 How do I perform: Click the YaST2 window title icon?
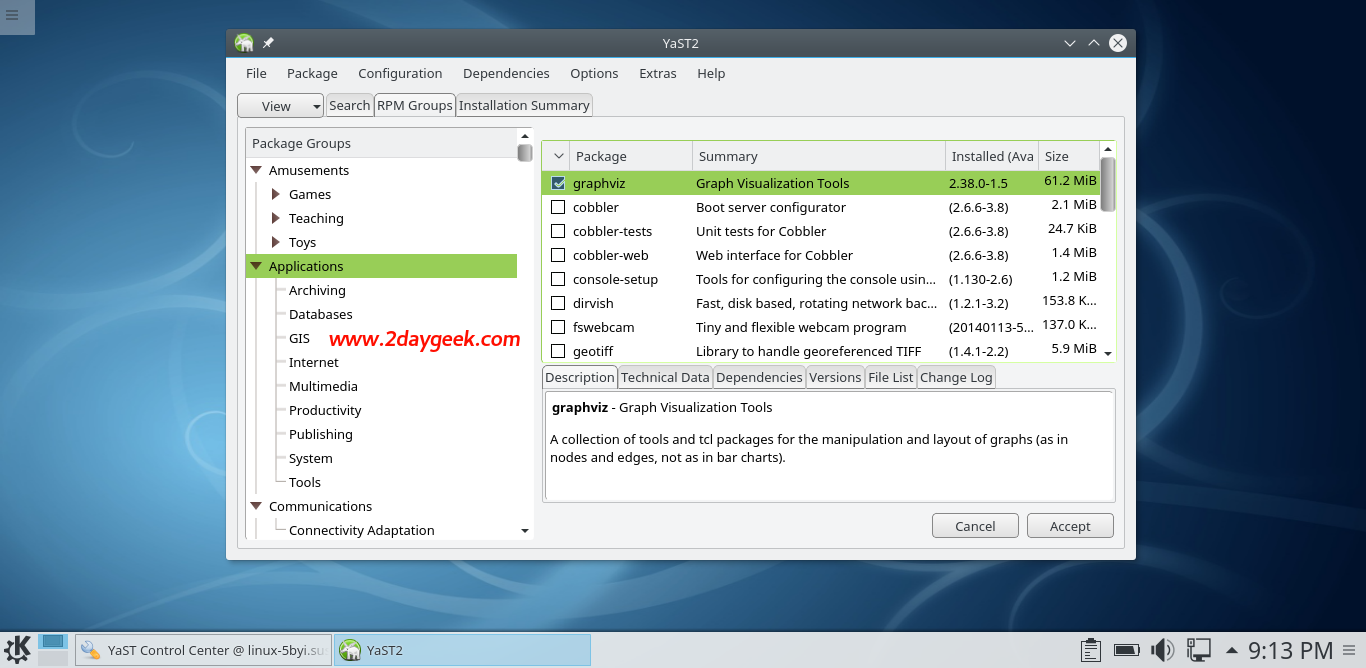tap(244, 43)
